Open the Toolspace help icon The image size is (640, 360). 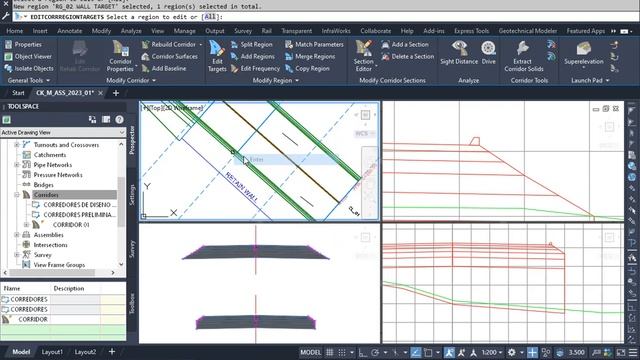[x=119, y=120]
